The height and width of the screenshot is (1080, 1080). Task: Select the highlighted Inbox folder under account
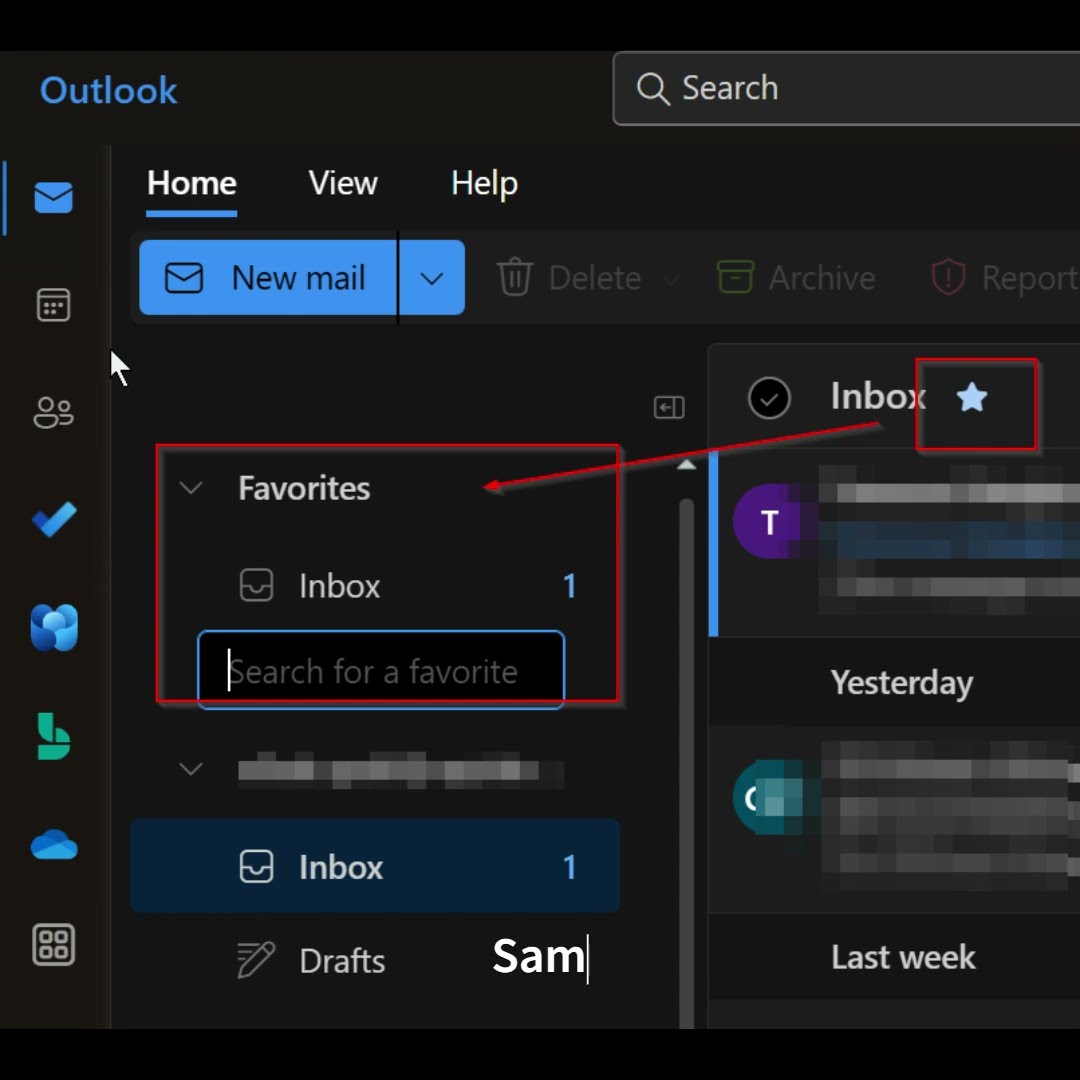point(375,866)
